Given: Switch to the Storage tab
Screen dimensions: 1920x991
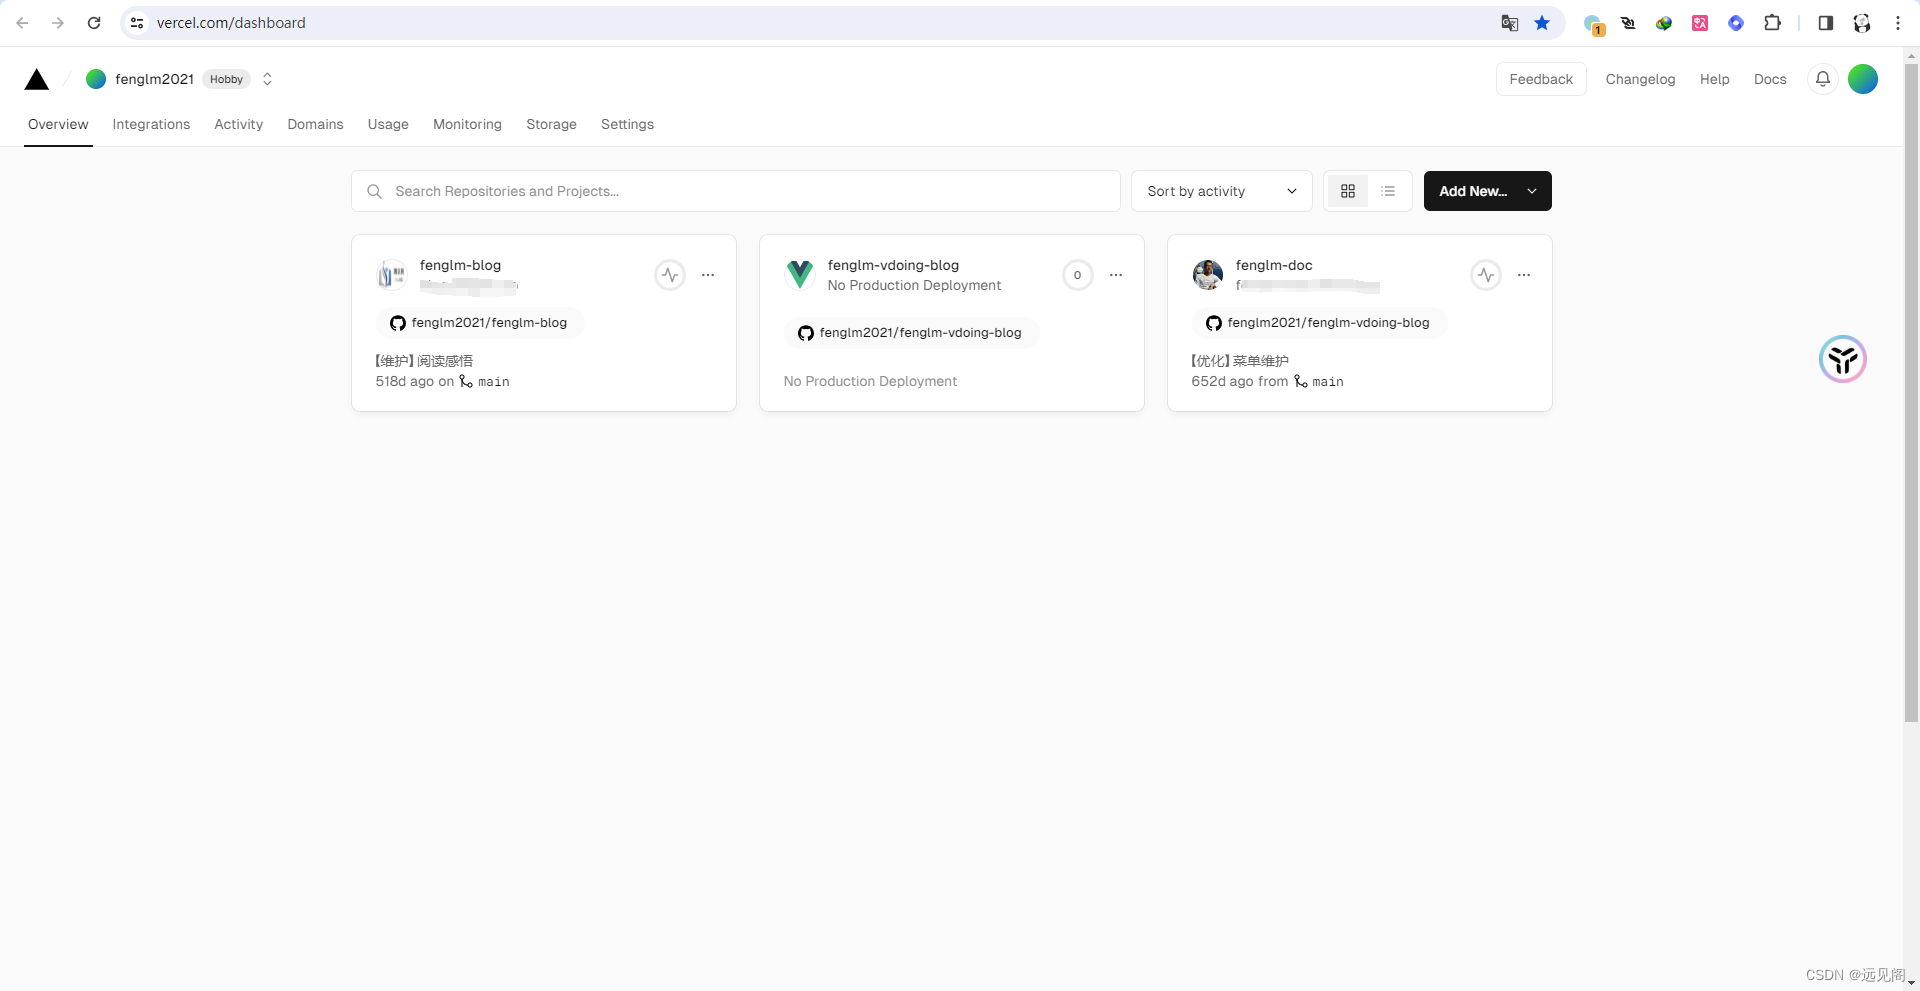Looking at the screenshot, I should pyautogui.click(x=551, y=124).
